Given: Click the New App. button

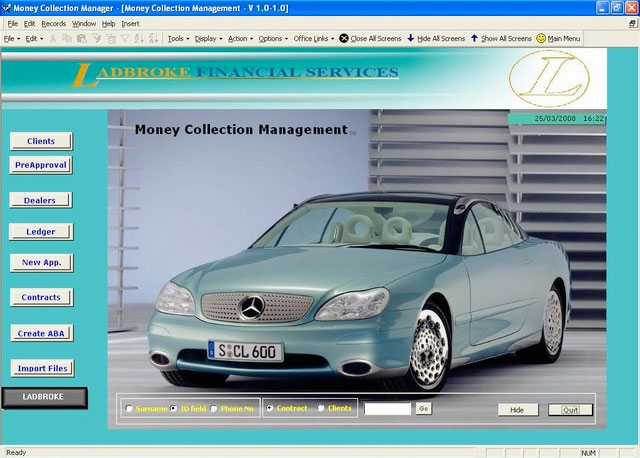Looking at the screenshot, I should 42,262.
